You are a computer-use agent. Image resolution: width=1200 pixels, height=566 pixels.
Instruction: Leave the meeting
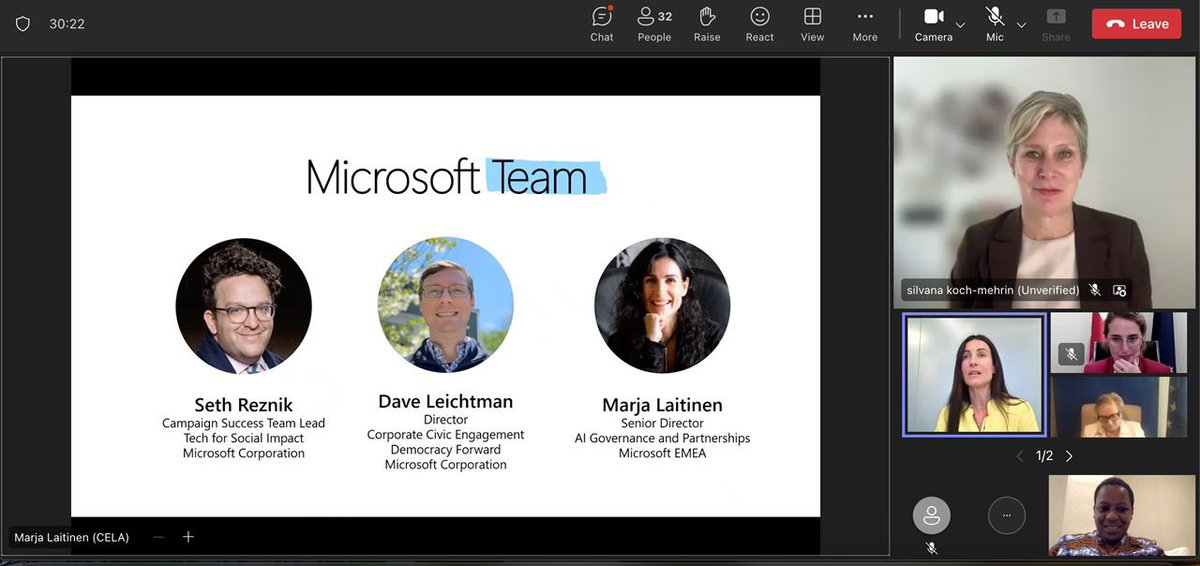pos(1137,24)
